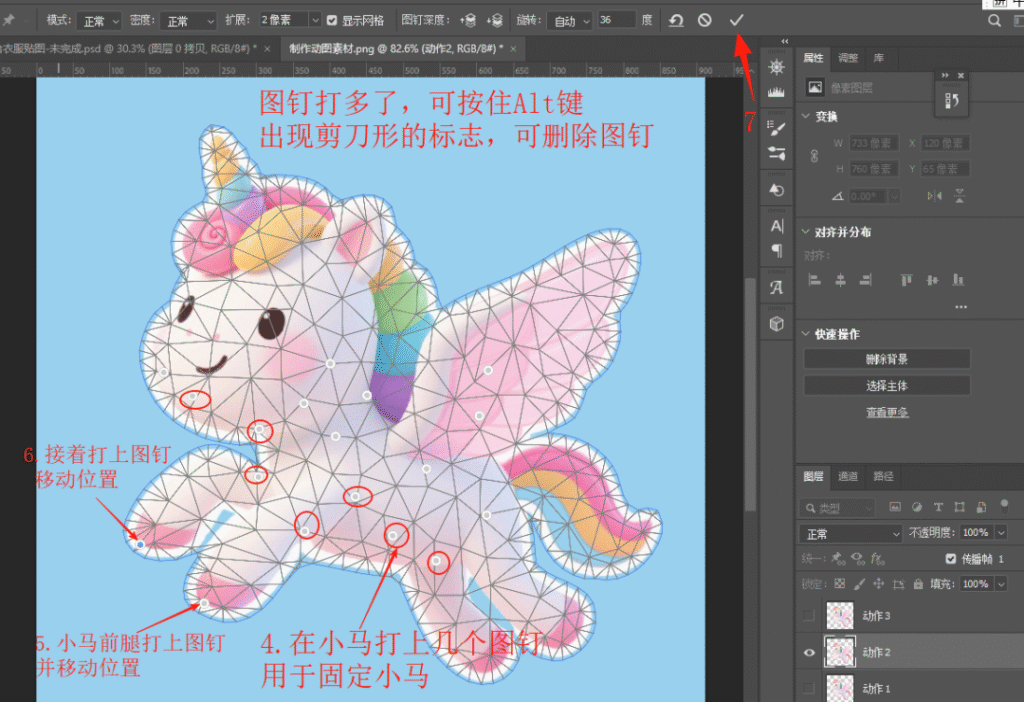Align bottom edges icon
Image resolution: width=1024 pixels, height=702 pixels.
point(958,280)
